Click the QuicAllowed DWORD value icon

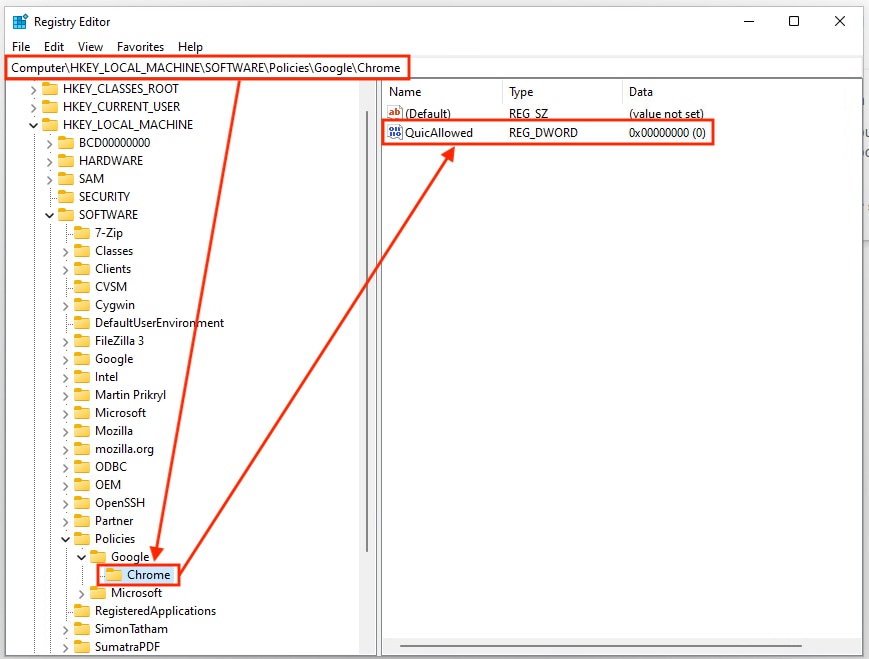tap(395, 132)
